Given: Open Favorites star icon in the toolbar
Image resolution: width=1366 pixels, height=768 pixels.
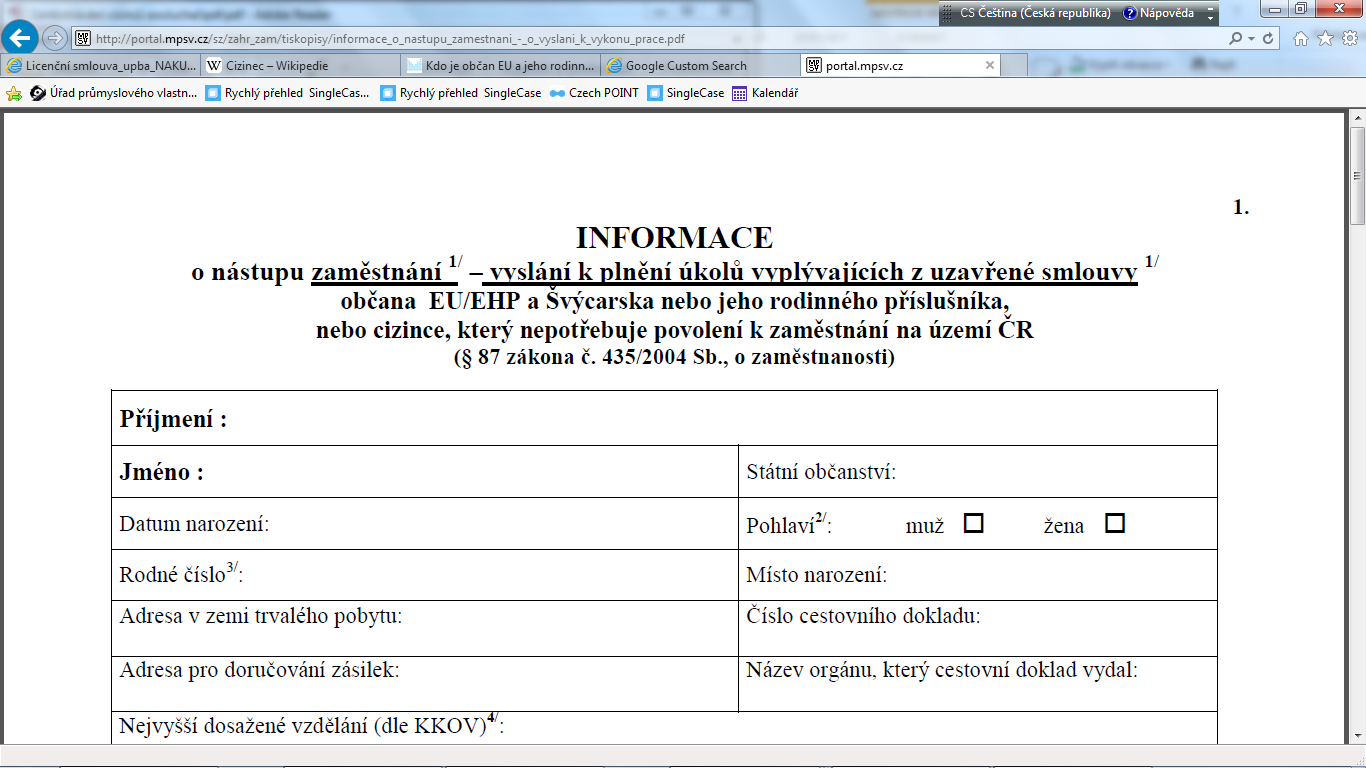Looking at the screenshot, I should (1325, 38).
